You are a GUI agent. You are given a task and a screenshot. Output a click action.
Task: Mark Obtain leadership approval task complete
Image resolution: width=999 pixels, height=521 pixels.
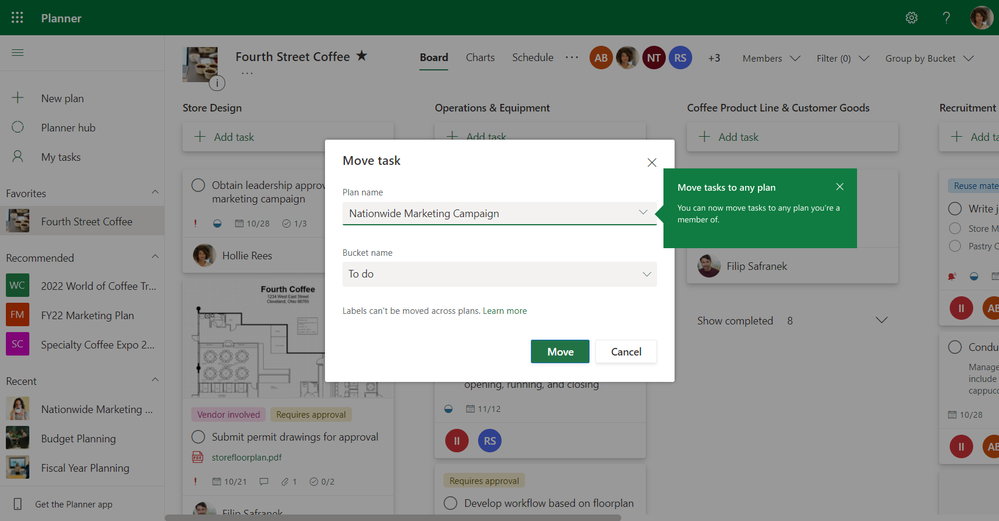[198, 185]
